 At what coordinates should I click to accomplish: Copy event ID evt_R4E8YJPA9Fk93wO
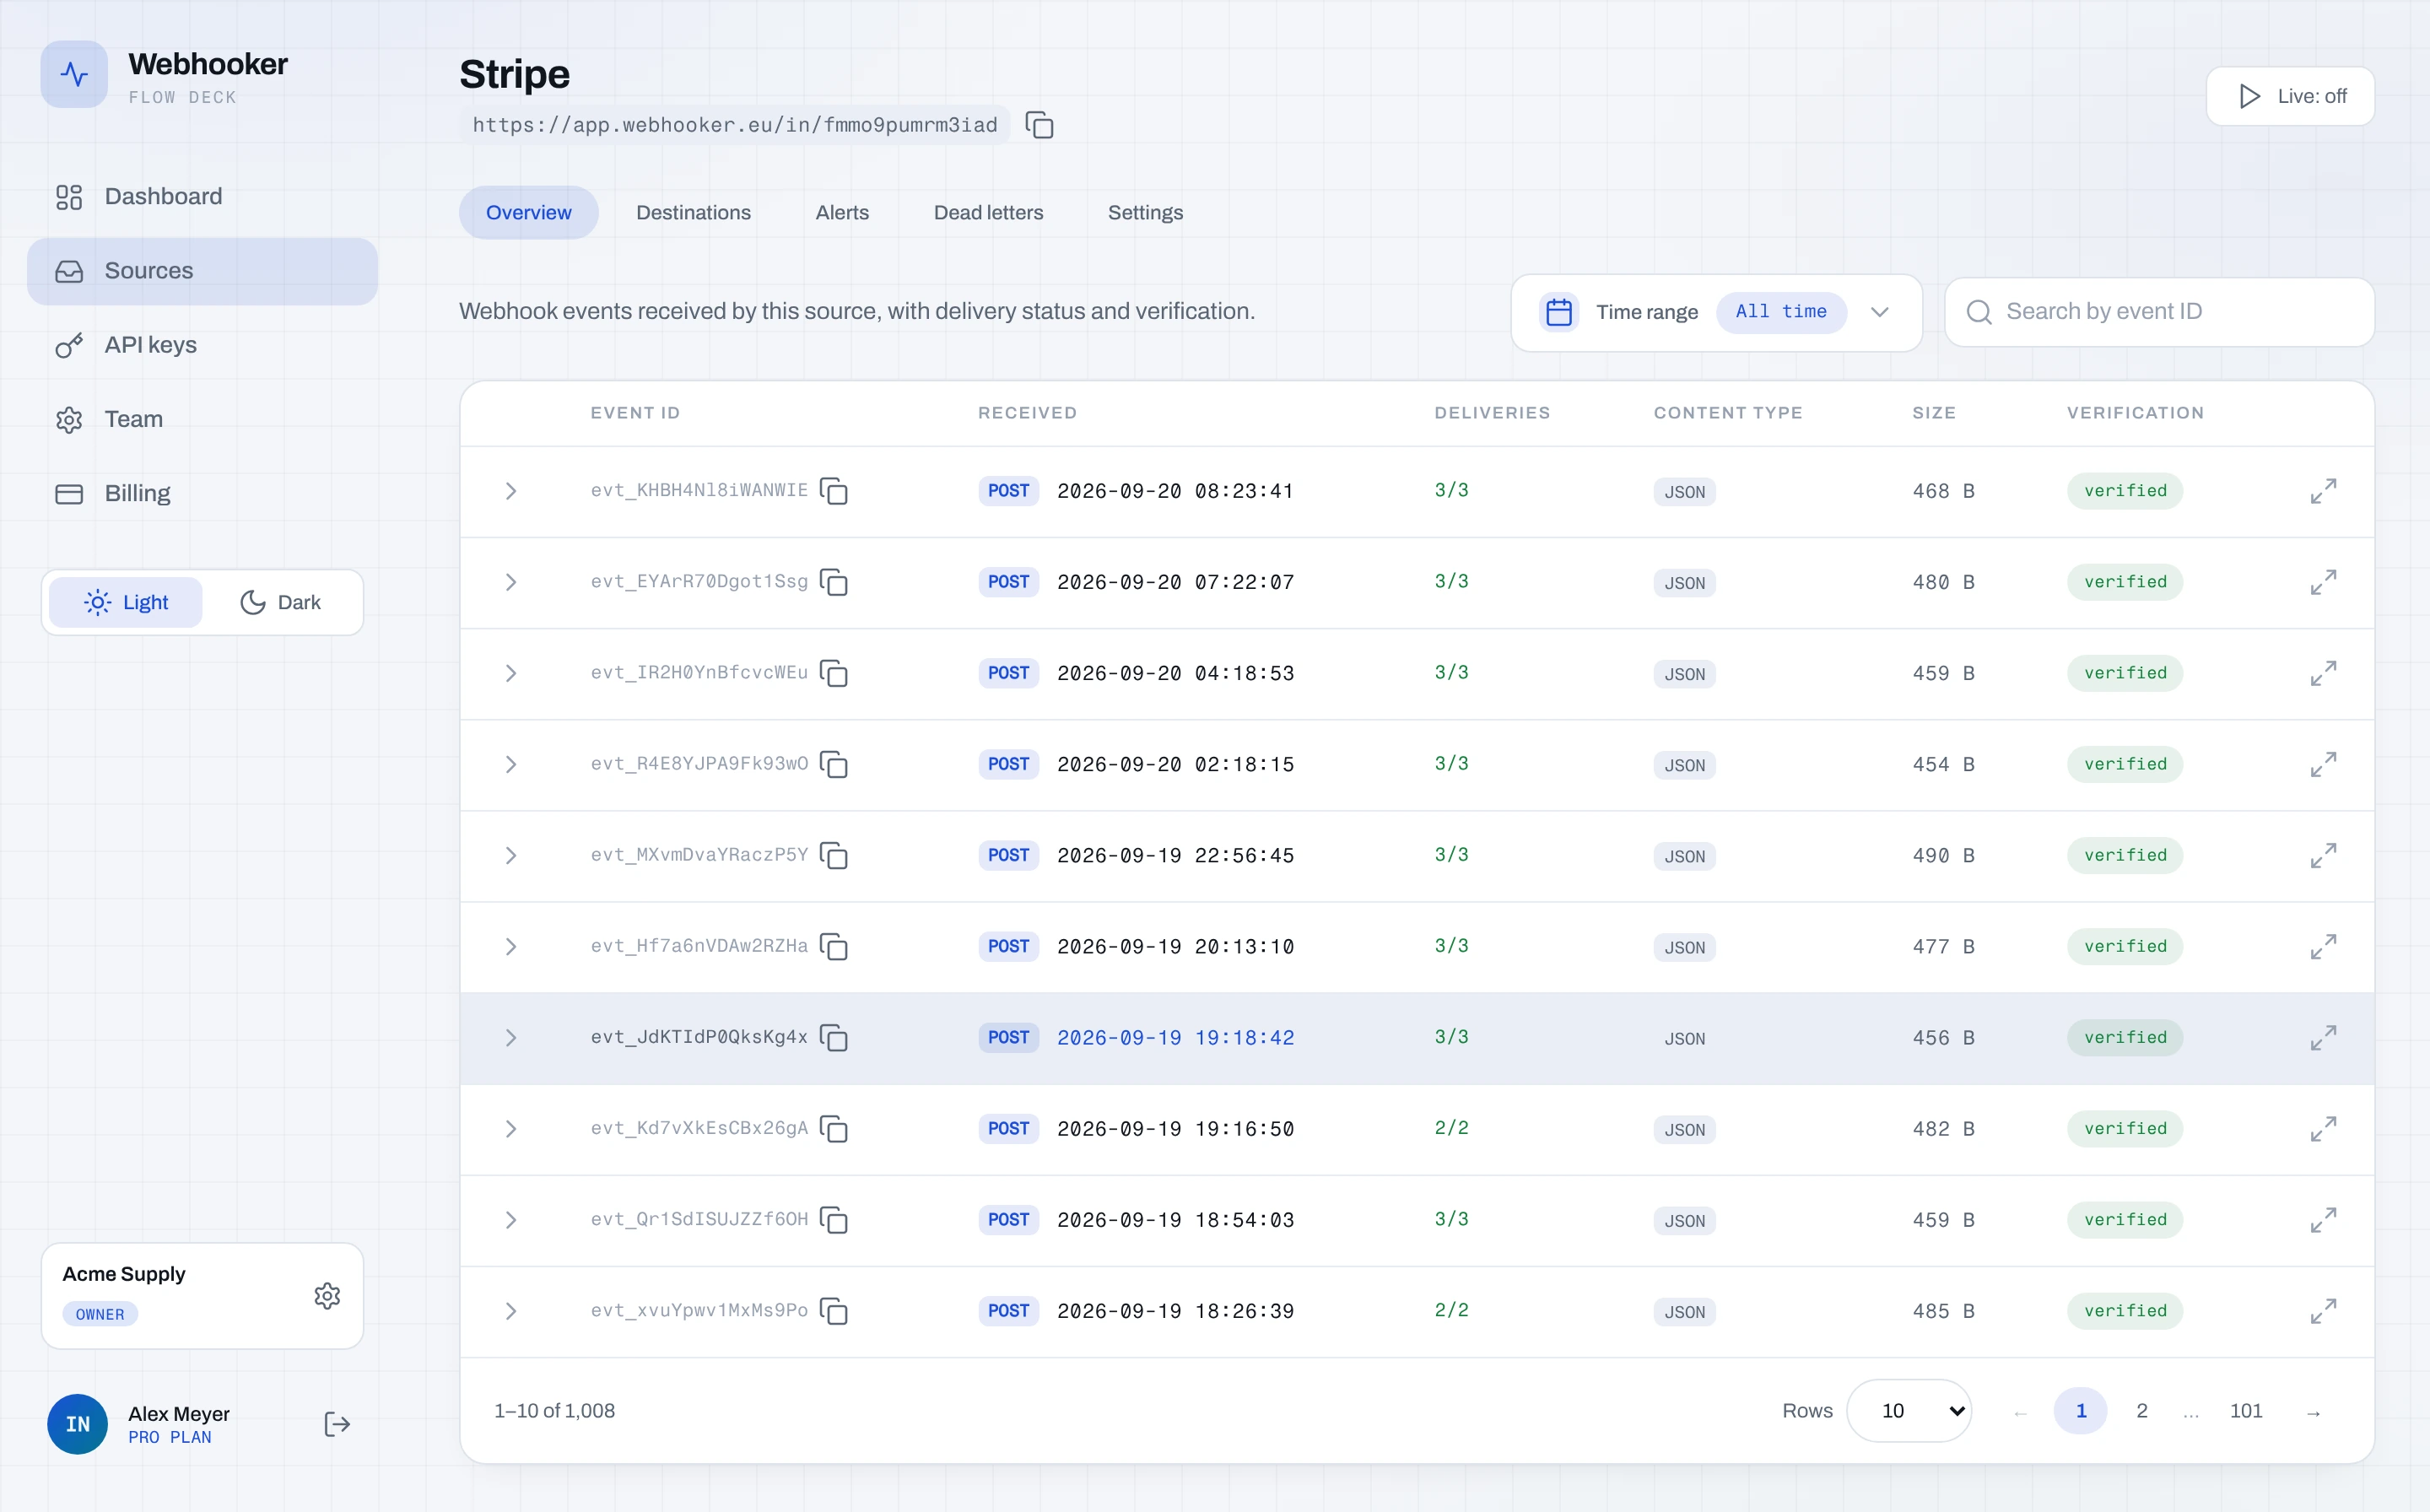pyautogui.click(x=833, y=764)
